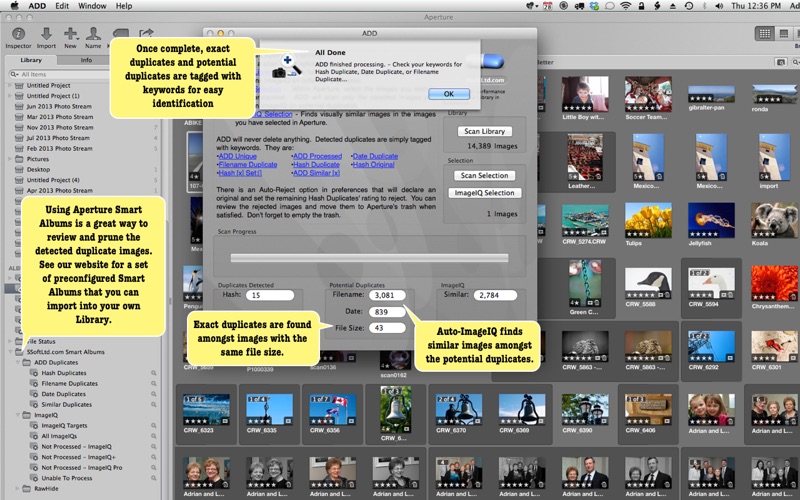The width and height of the screenshot is (800, 500).
Task: Open search settings for Hash Duplicates album
Action: tap(153, 373)
